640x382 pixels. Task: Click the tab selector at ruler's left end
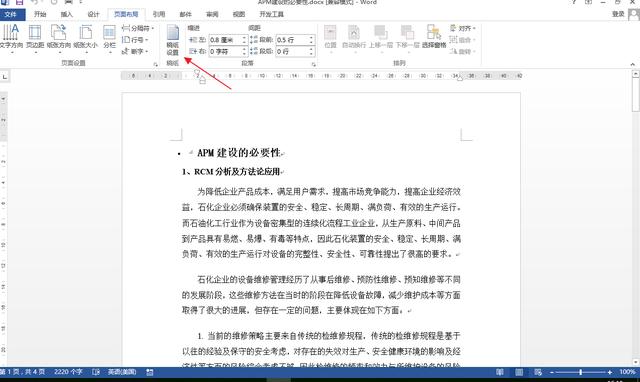coord(4,76)
